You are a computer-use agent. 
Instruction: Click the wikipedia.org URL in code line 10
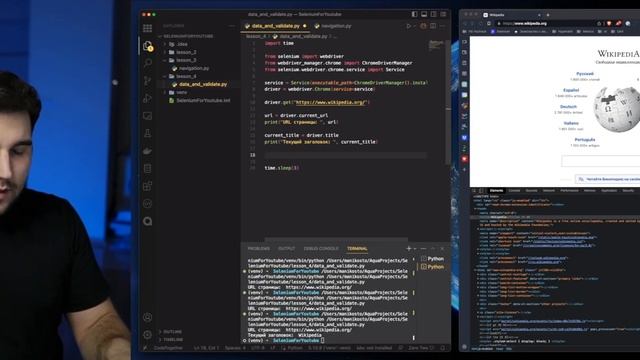coord(331,102)
